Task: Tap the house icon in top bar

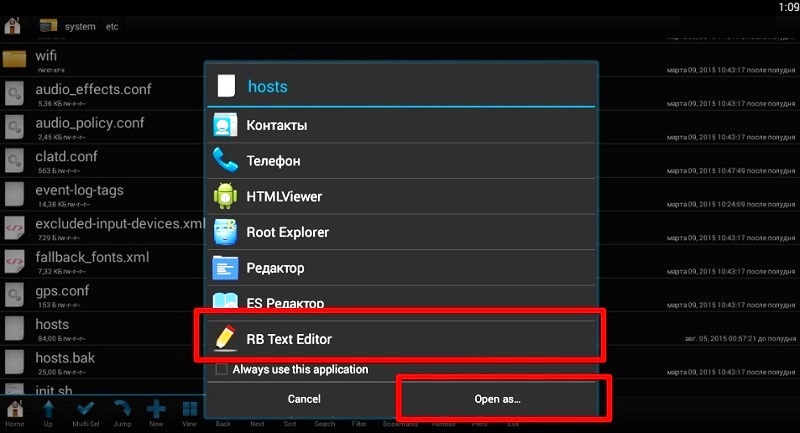Action: pyautogui.click(x=12, y=26)
